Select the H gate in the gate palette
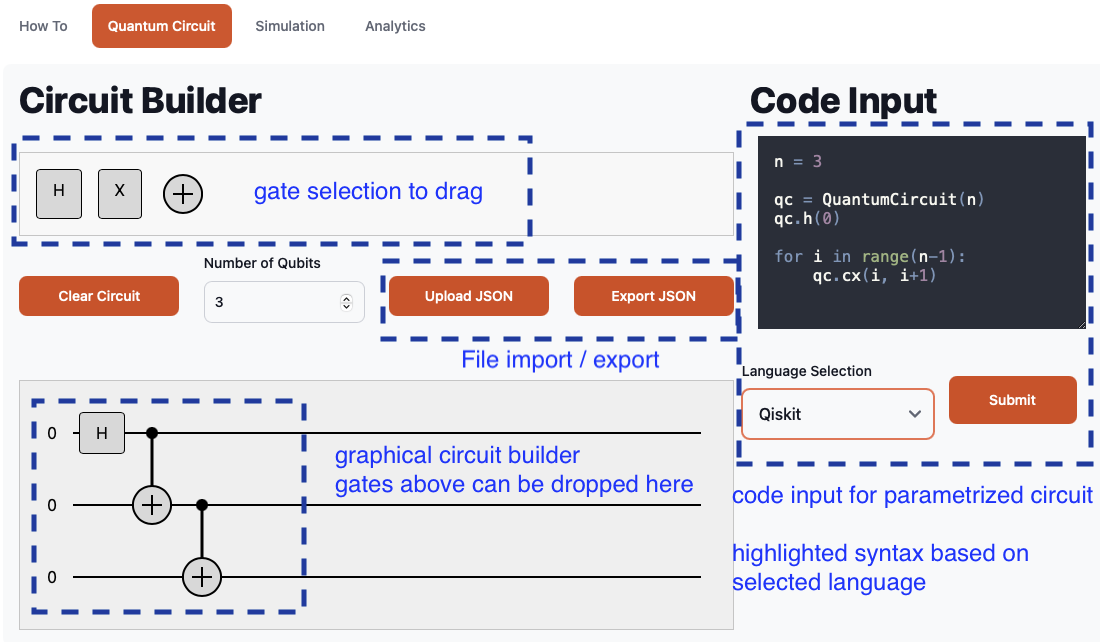 pos(59,193)
